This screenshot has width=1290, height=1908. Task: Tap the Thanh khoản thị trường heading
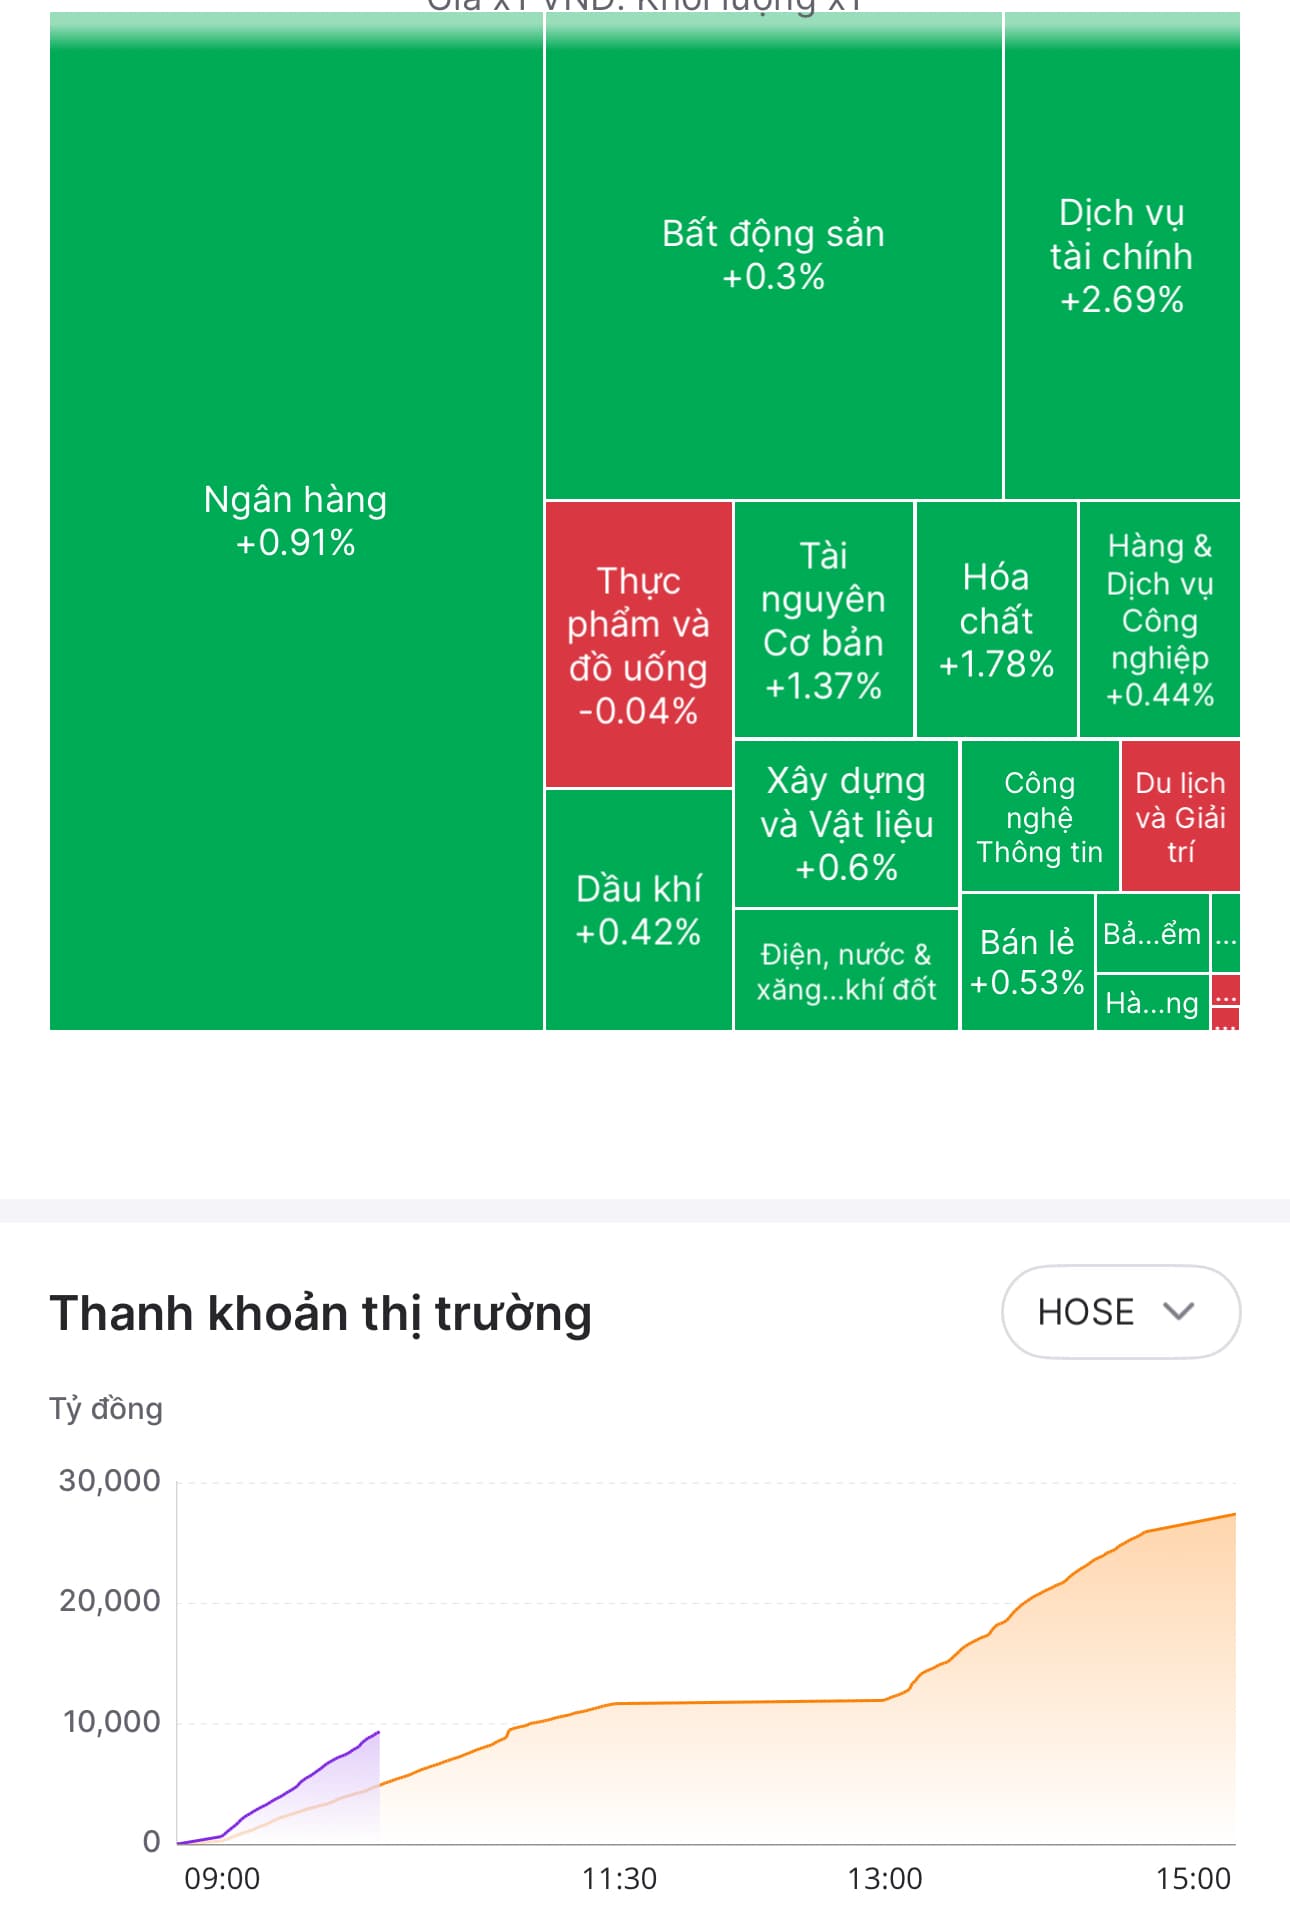point(321,1313)
